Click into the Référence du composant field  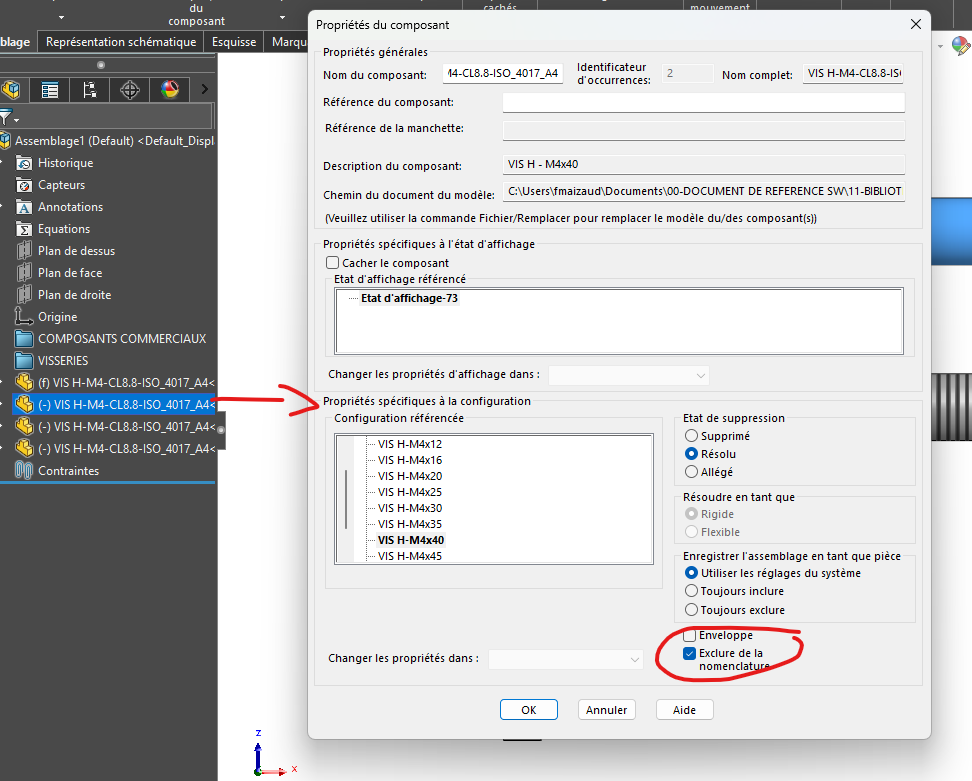pyautogui.click(x=703, y=102)
